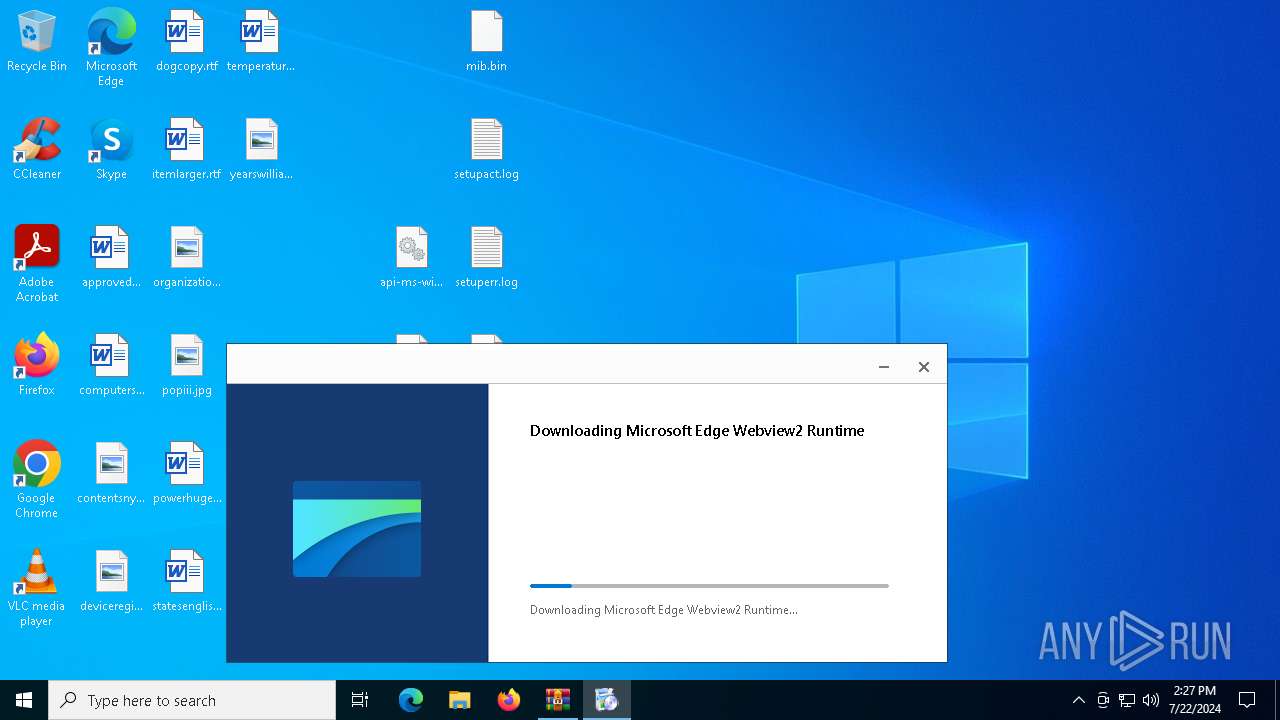This screenshot has width=1280, height=720.
Task: Select the CCleaner desktop shortcut
Action: [x=37, y=150]
